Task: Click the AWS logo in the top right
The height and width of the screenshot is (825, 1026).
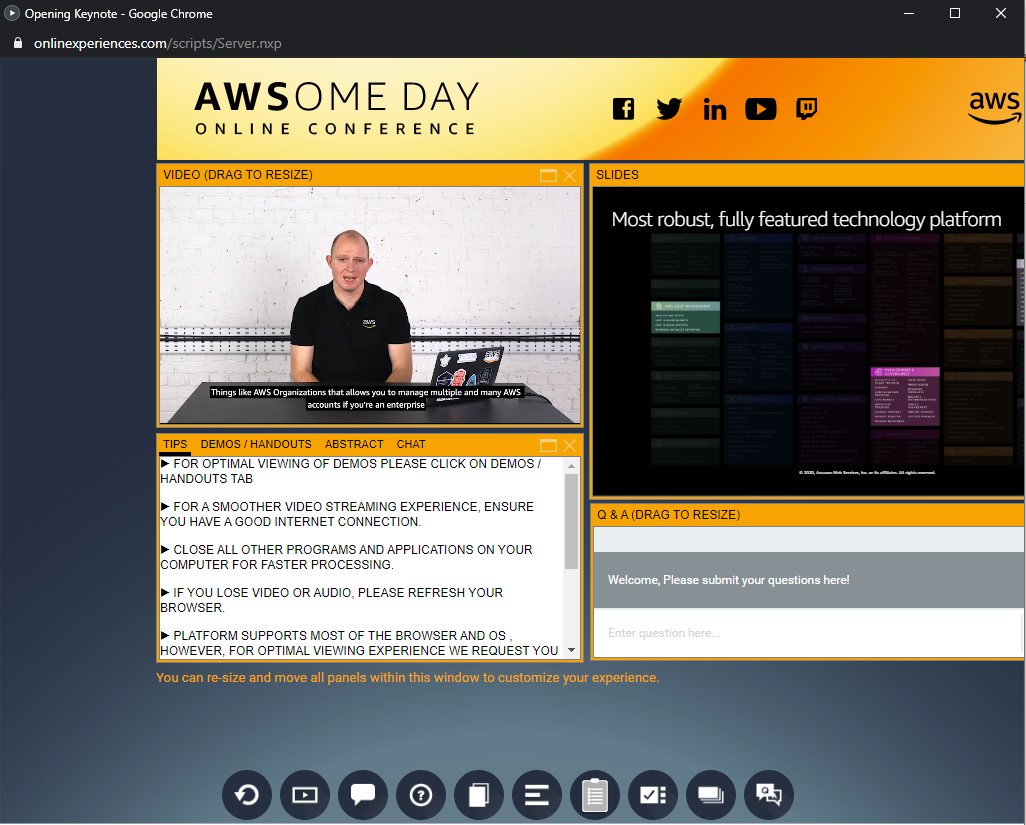Action: [993, 108]
